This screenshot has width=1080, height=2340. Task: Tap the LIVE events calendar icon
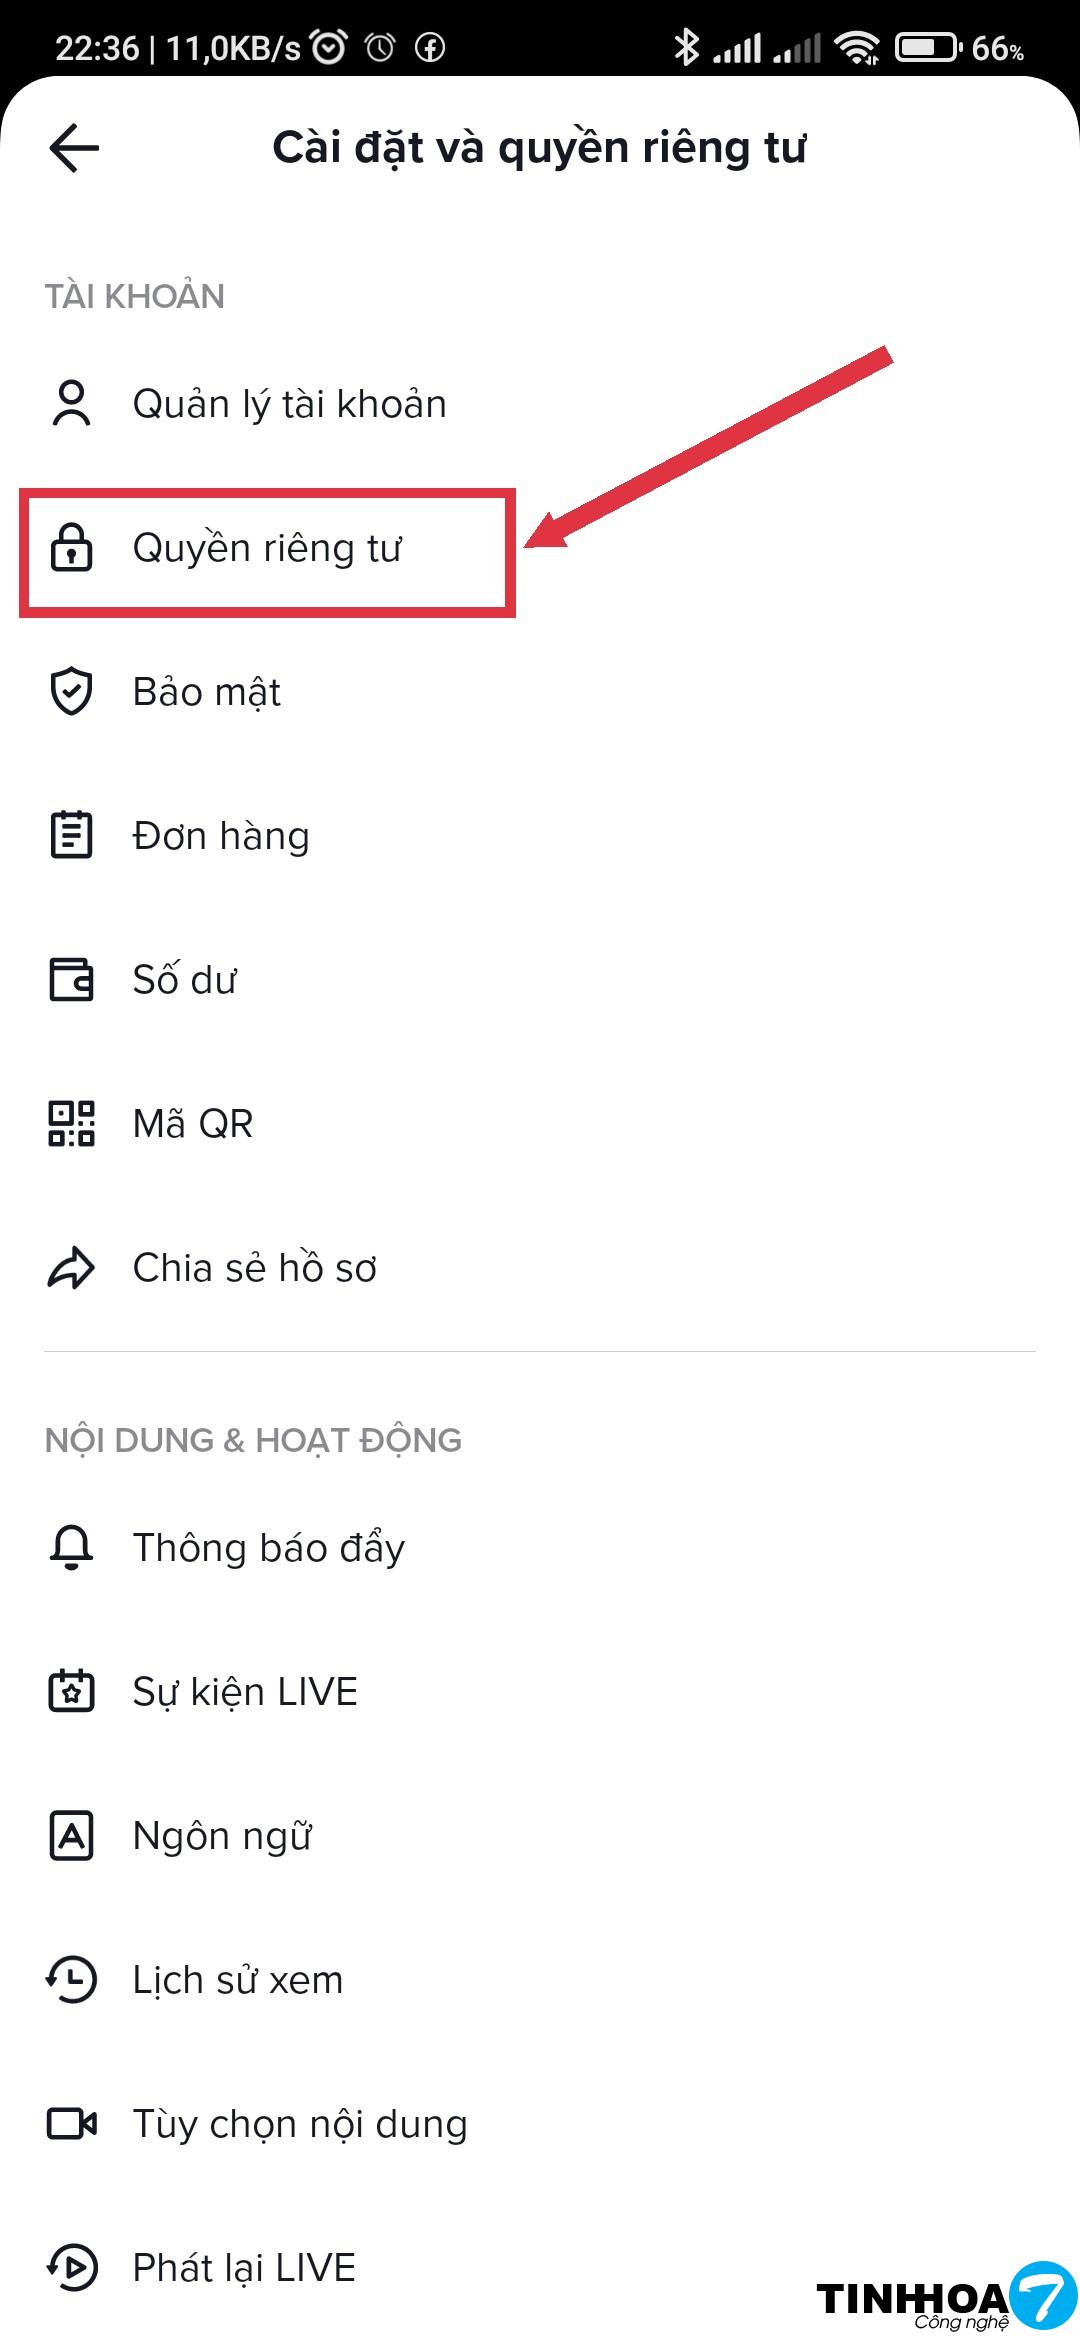point(71,1692)
